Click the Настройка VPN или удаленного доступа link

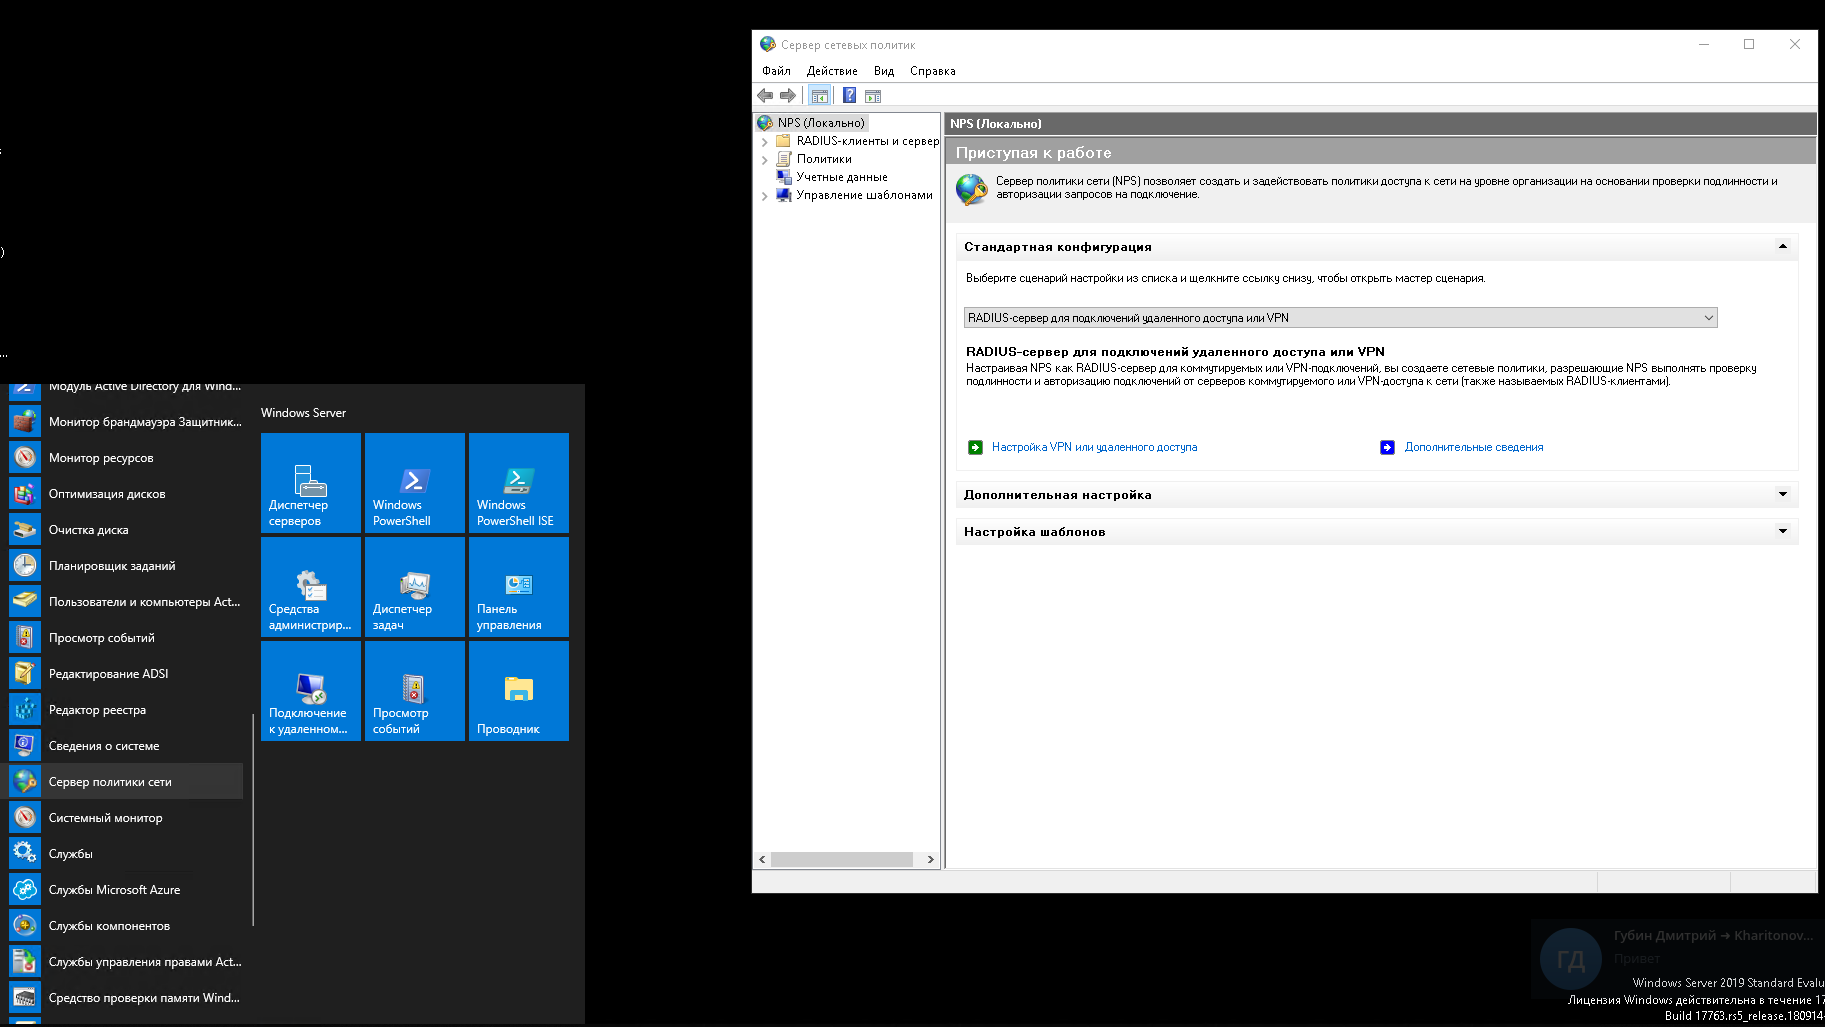coord(1094,447)
